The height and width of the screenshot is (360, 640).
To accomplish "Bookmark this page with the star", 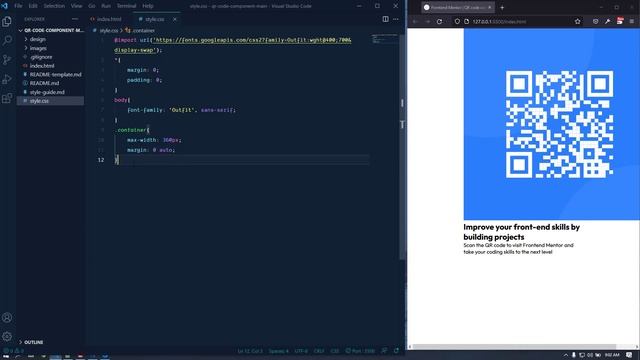I will click(x=577, y=22).
